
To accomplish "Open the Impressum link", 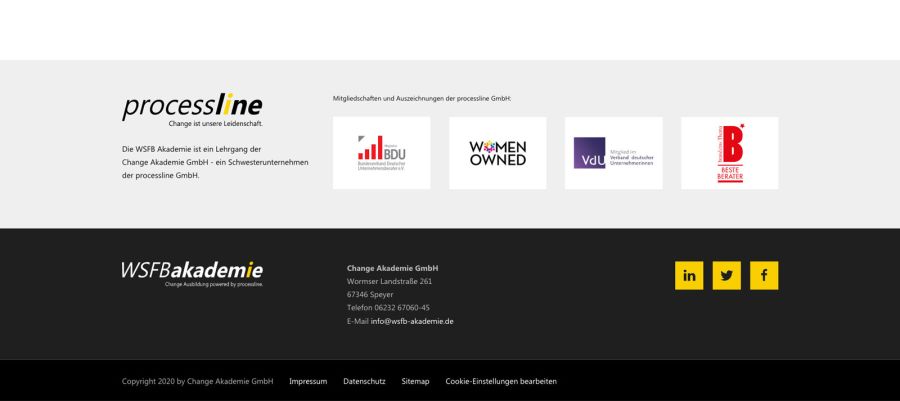I will (x=308, y=381).
